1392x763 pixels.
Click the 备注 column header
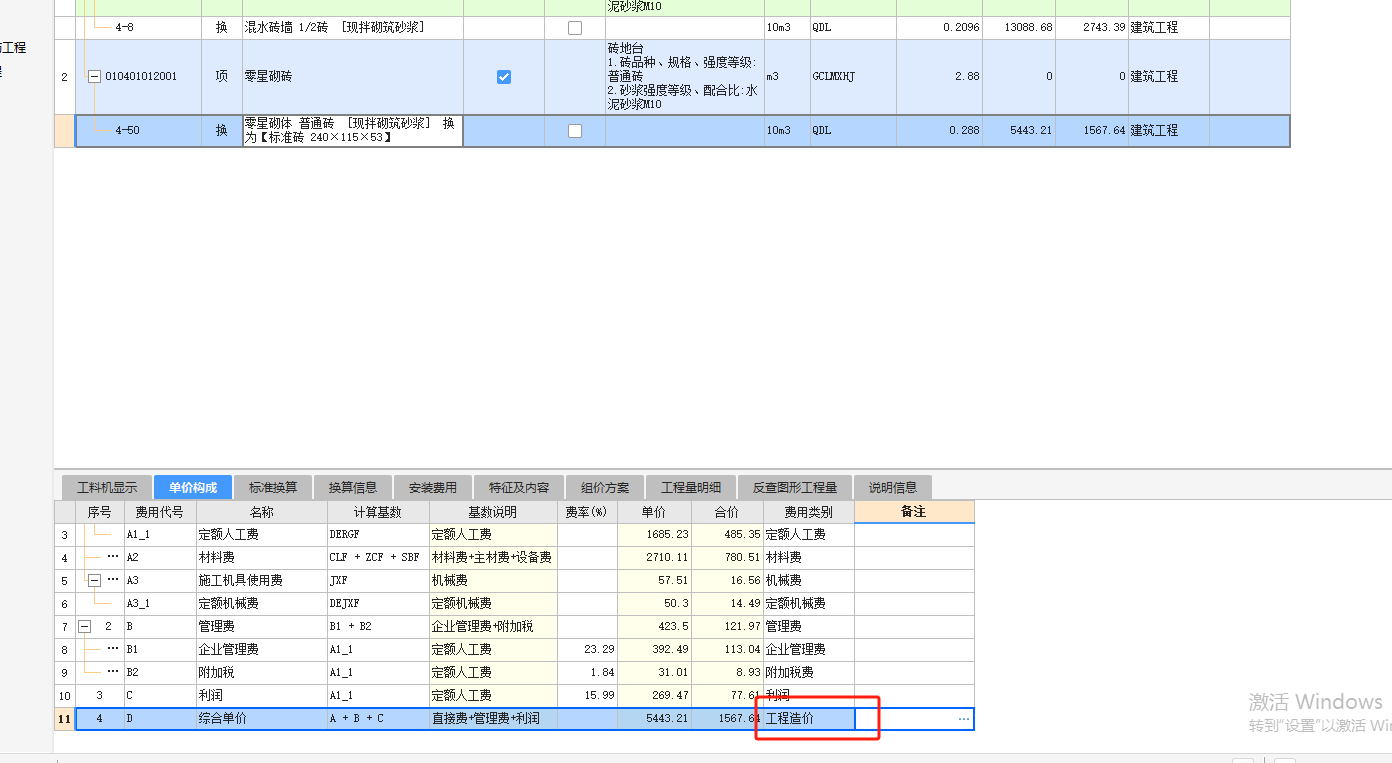coord(914,511)
